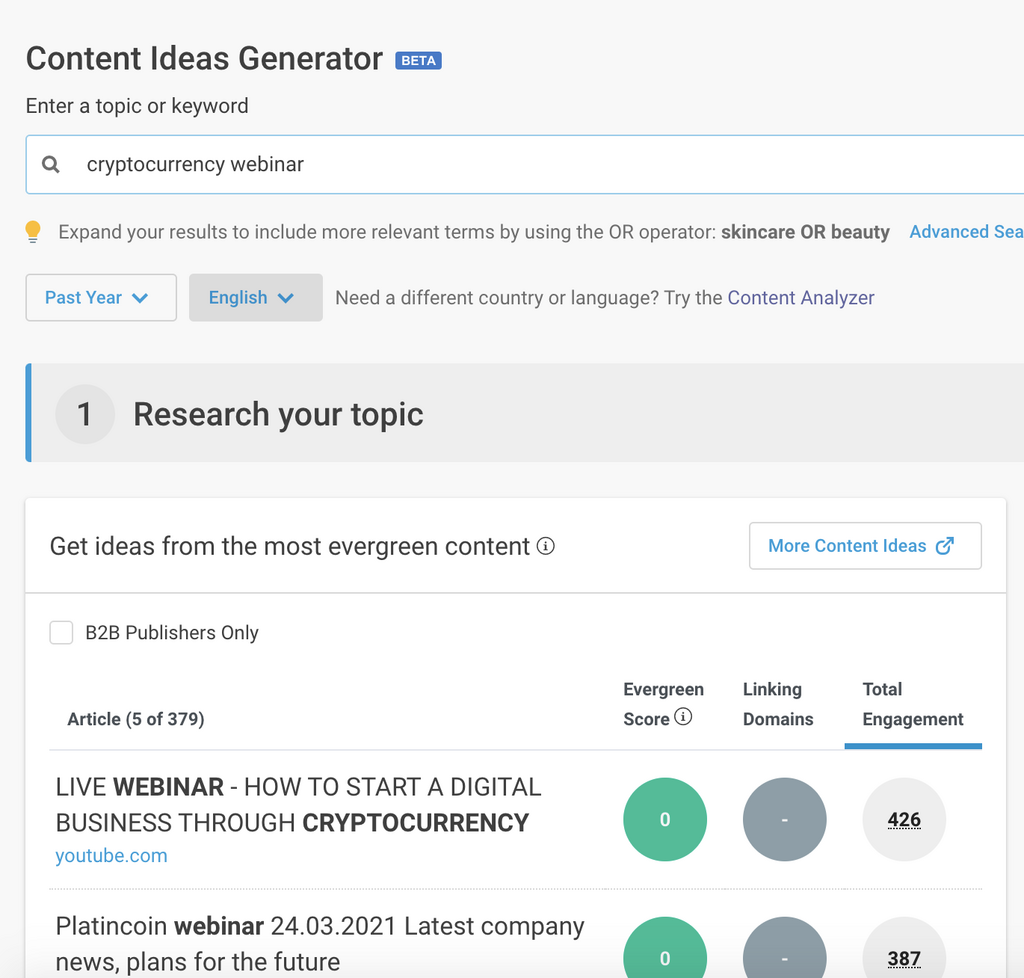
Task: Click the 426 total engagement value
Action: (x=904, y=820)
